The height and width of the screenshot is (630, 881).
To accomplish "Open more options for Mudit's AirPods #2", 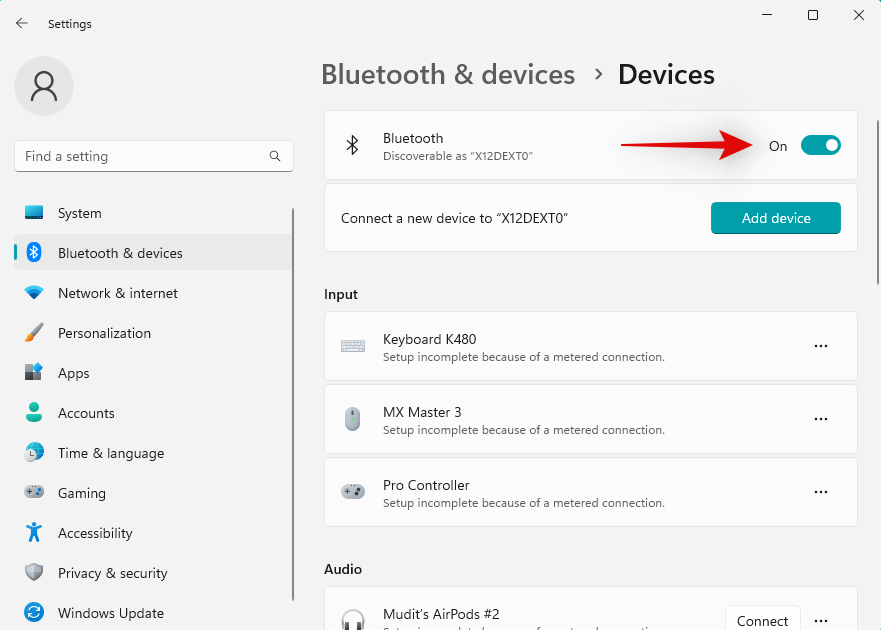I will pos(821,621).
